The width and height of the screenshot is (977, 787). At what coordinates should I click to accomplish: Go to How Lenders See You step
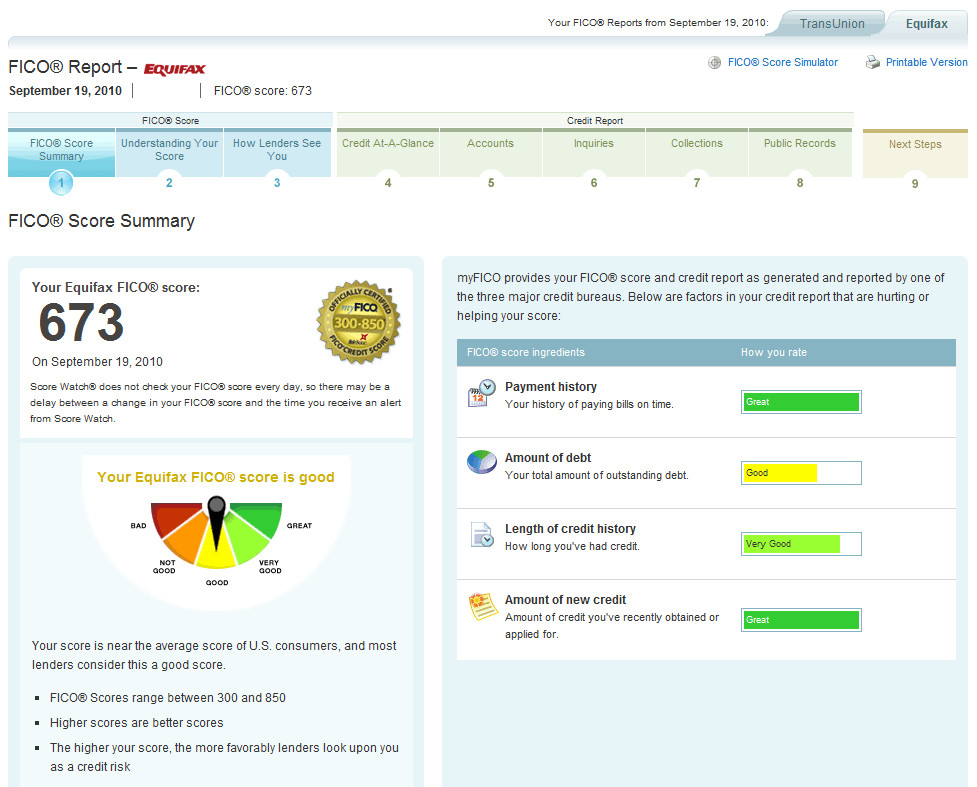277,150
